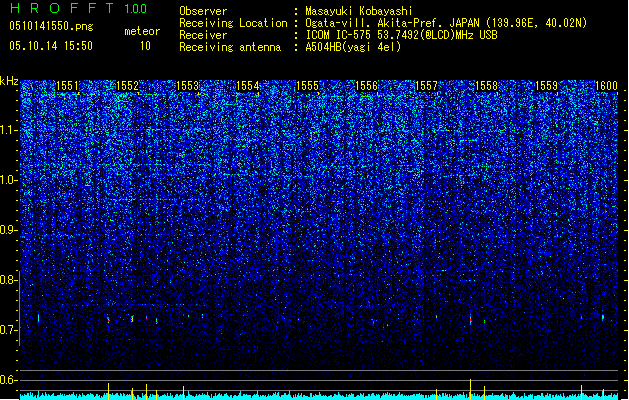The width and height of the screenshot is (629, 400).
Task: Click the receiver ICOM IC-575 text
Action: click(x=401, y=35)
